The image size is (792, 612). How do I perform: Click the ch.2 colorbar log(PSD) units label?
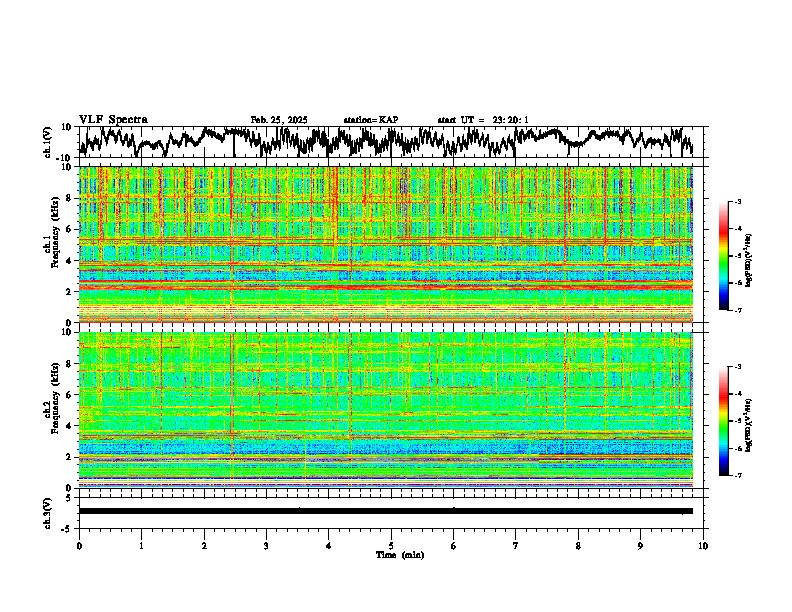coord(749,426)
